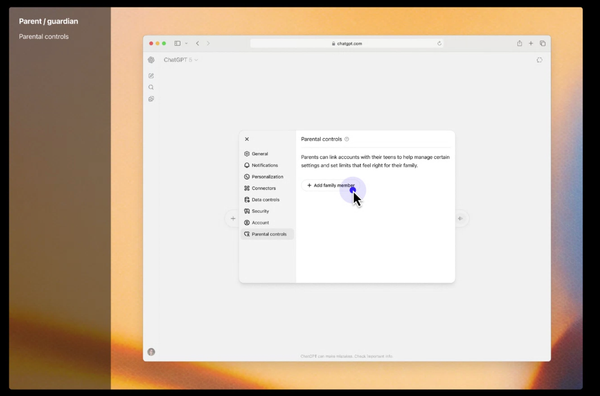Open a new Safari tab with plus
Viewport: 600px width, 396px height.
[x=531, y=43]
